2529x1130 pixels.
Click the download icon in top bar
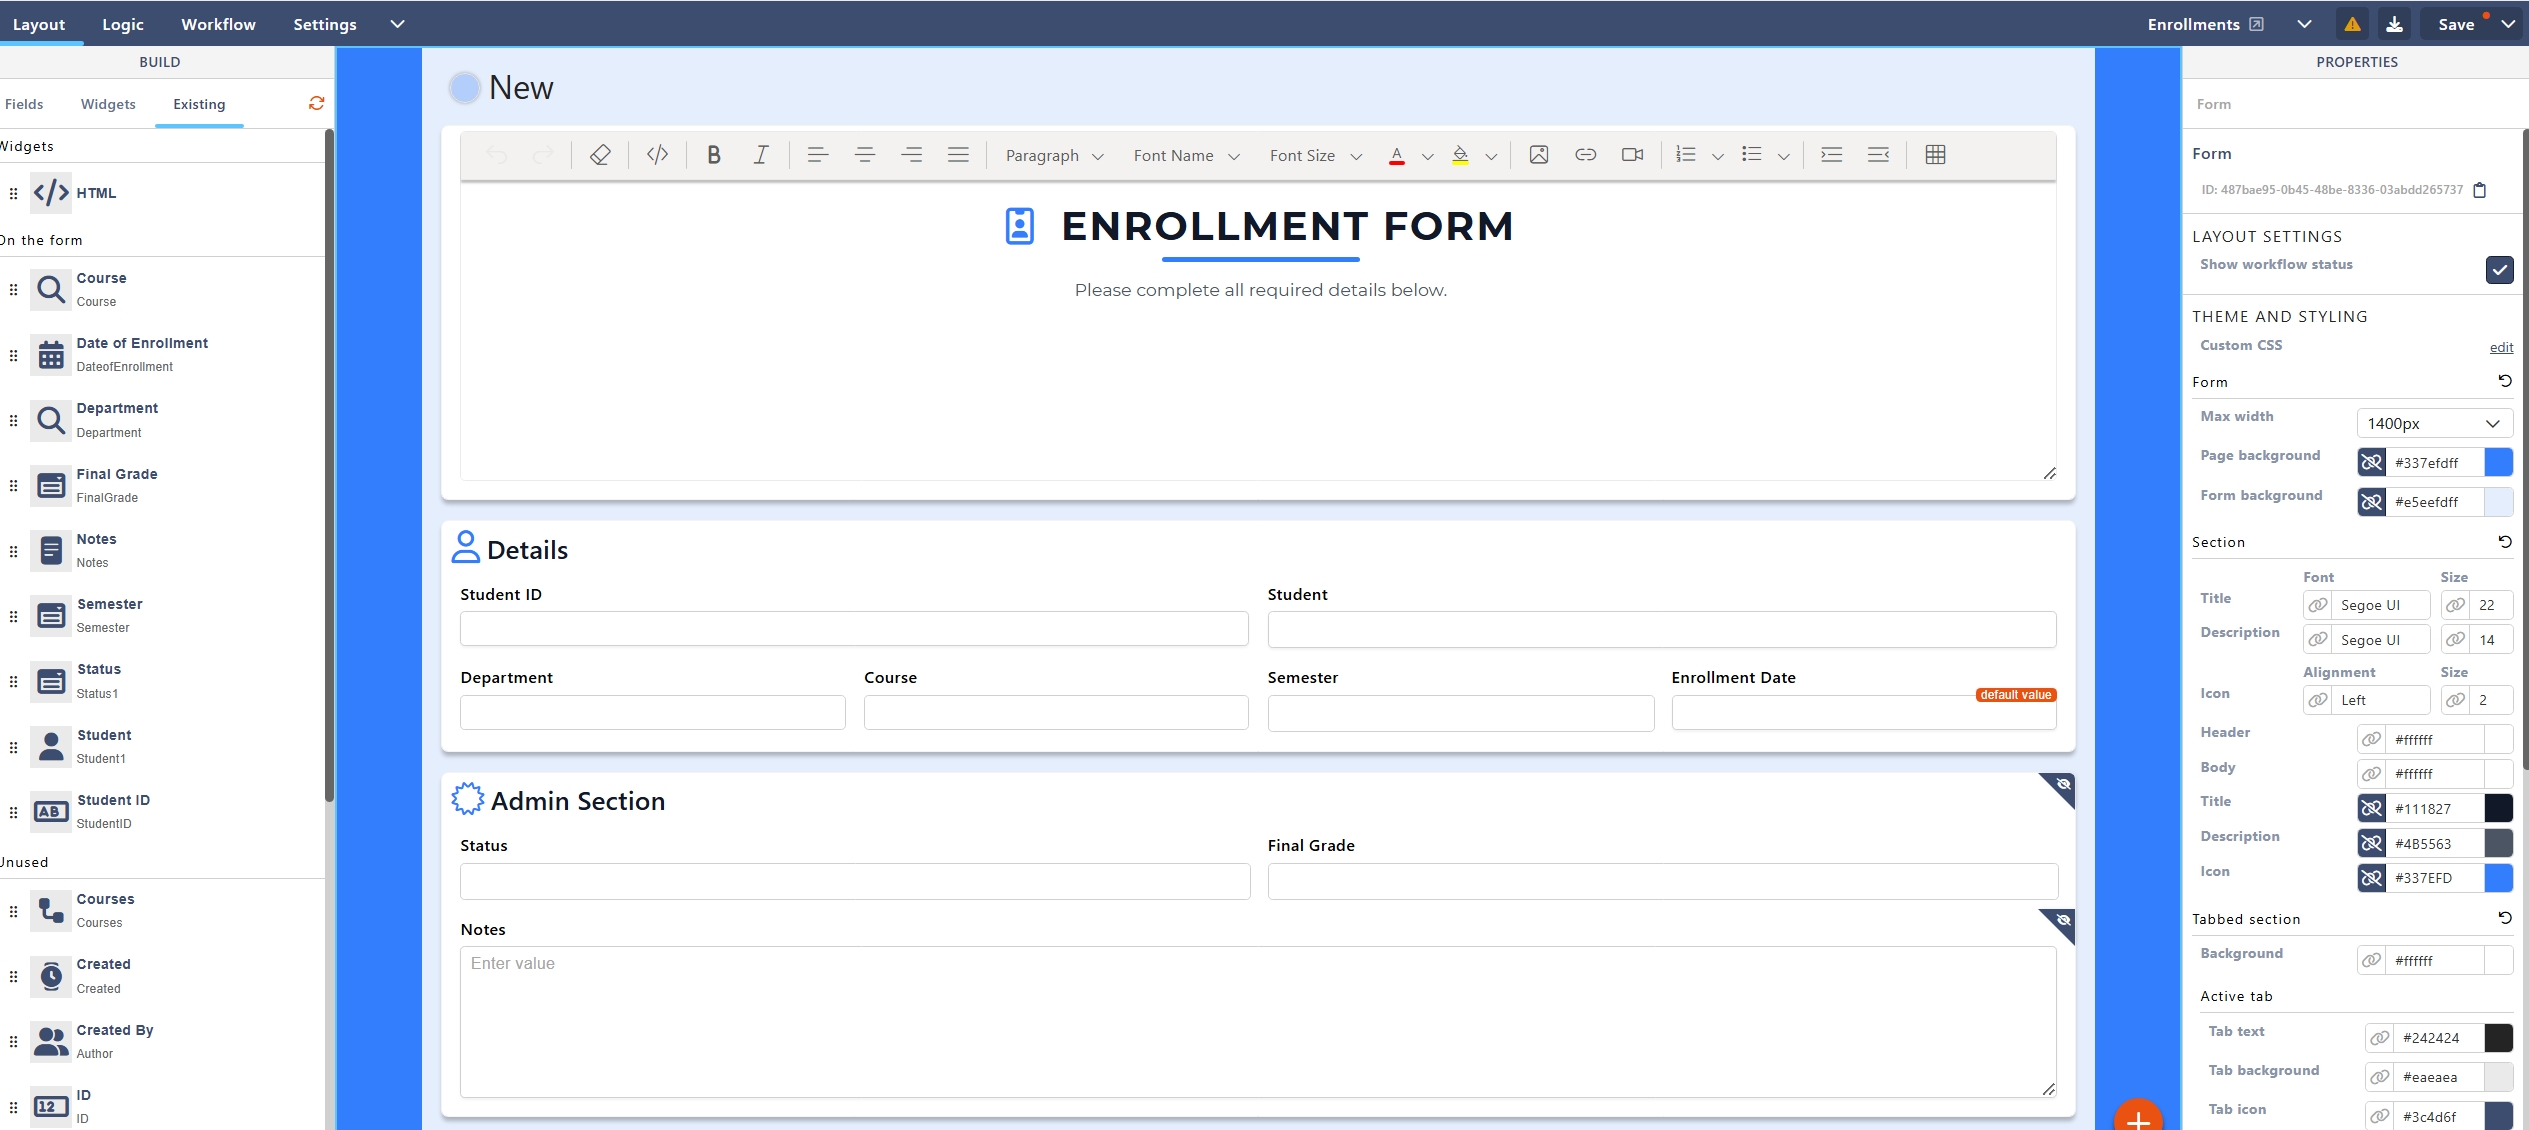(x=2394, y=24)
